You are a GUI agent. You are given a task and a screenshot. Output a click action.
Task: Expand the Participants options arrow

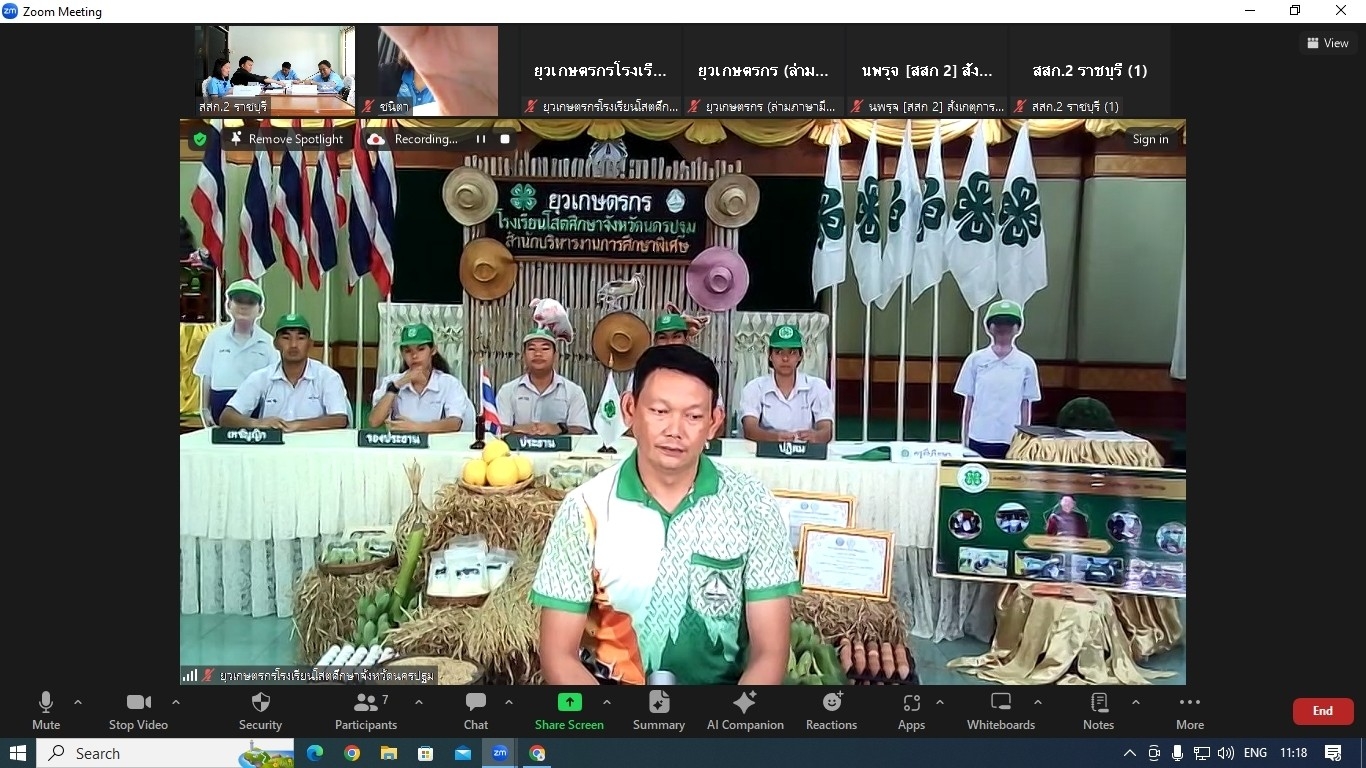[x=418, y=702]
